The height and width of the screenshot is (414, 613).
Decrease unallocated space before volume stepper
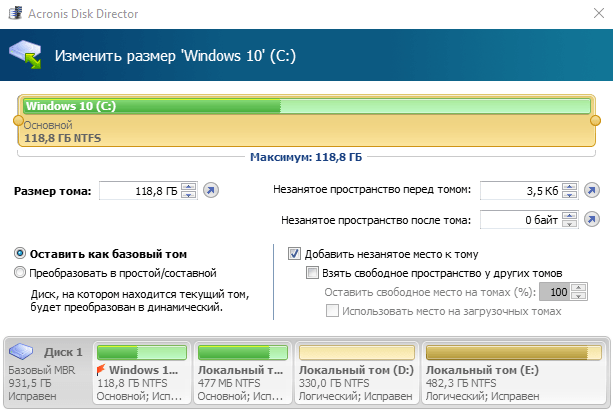click(569, 194)
